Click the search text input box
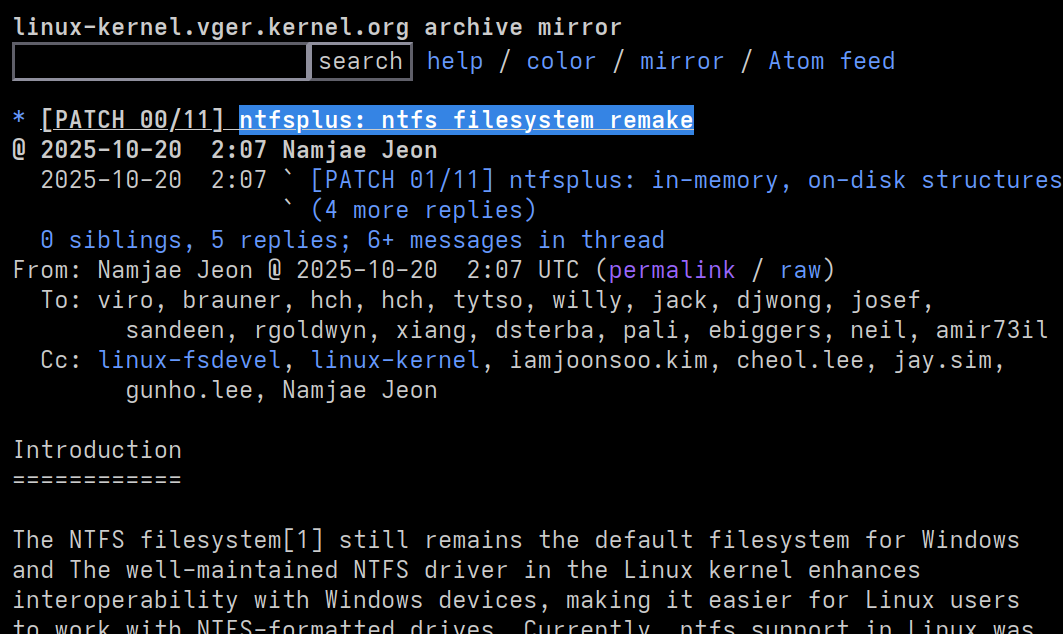This screenshot has width=1063, height=634. (x=160, y=61)
